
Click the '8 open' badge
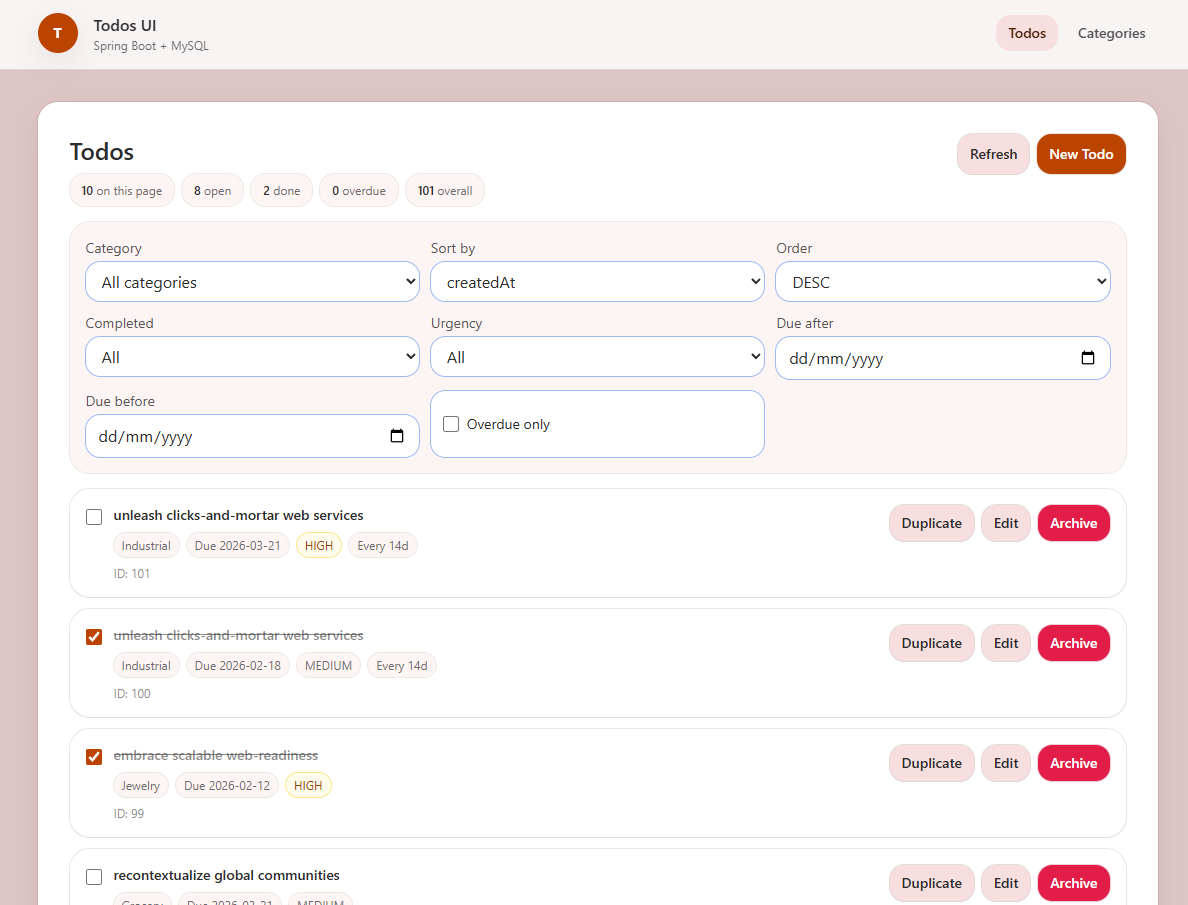tap(212, 191)
